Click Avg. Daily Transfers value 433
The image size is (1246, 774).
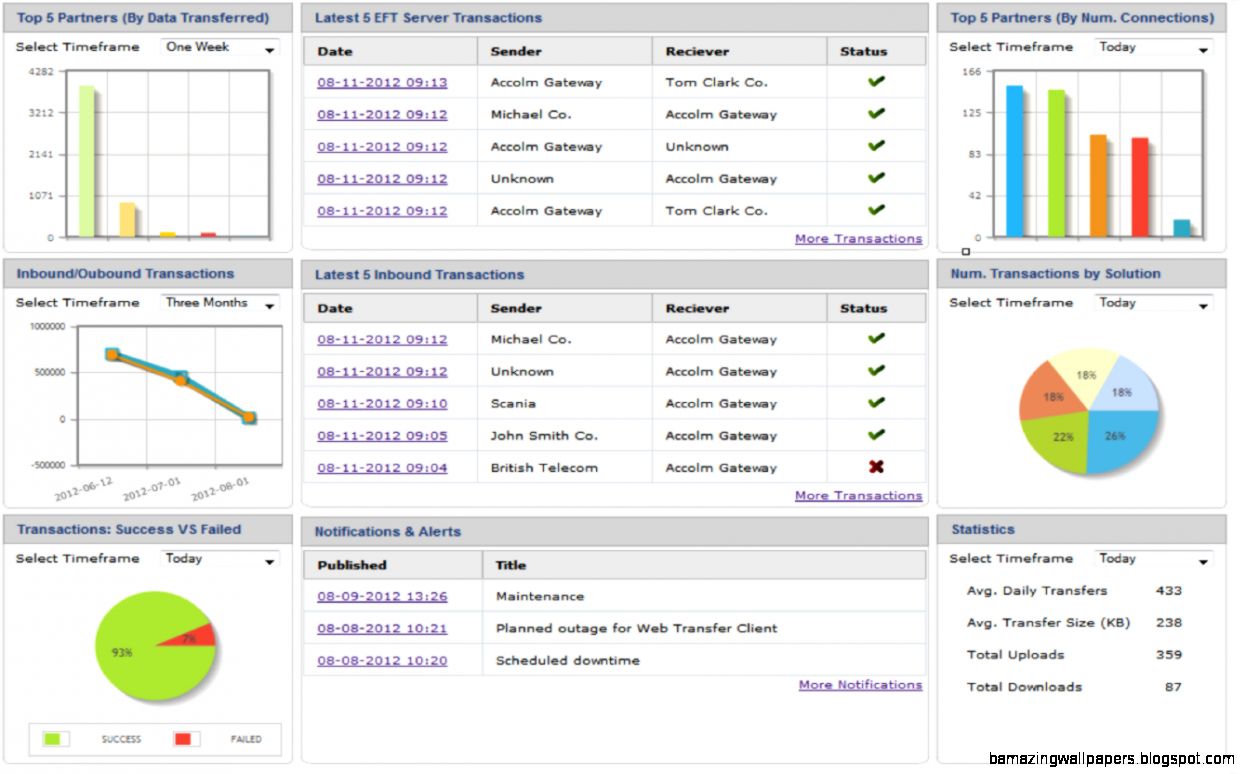coord(1169,591)
